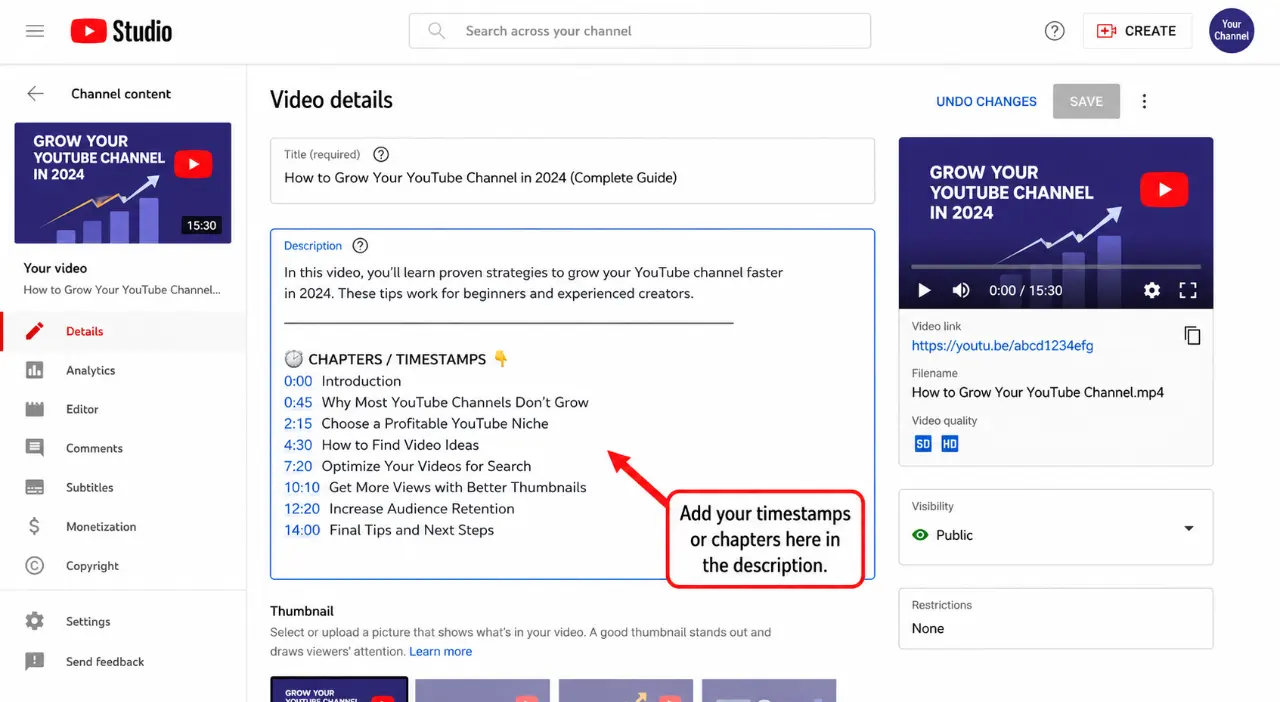Click the 14:00 timestamp link
Screen dimensions: 1280x702
302,530
